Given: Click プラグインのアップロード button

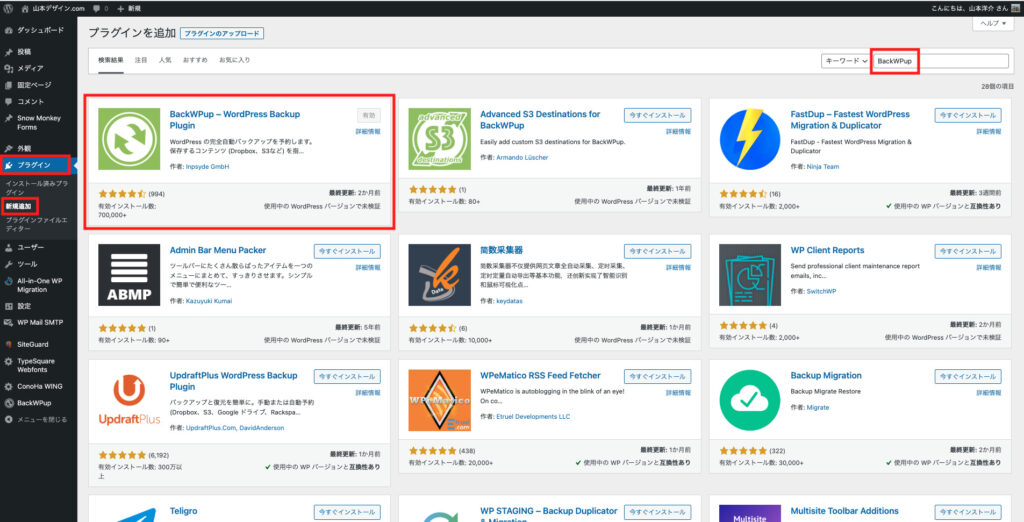Looking at the screenshot, I should click(222, 33).
